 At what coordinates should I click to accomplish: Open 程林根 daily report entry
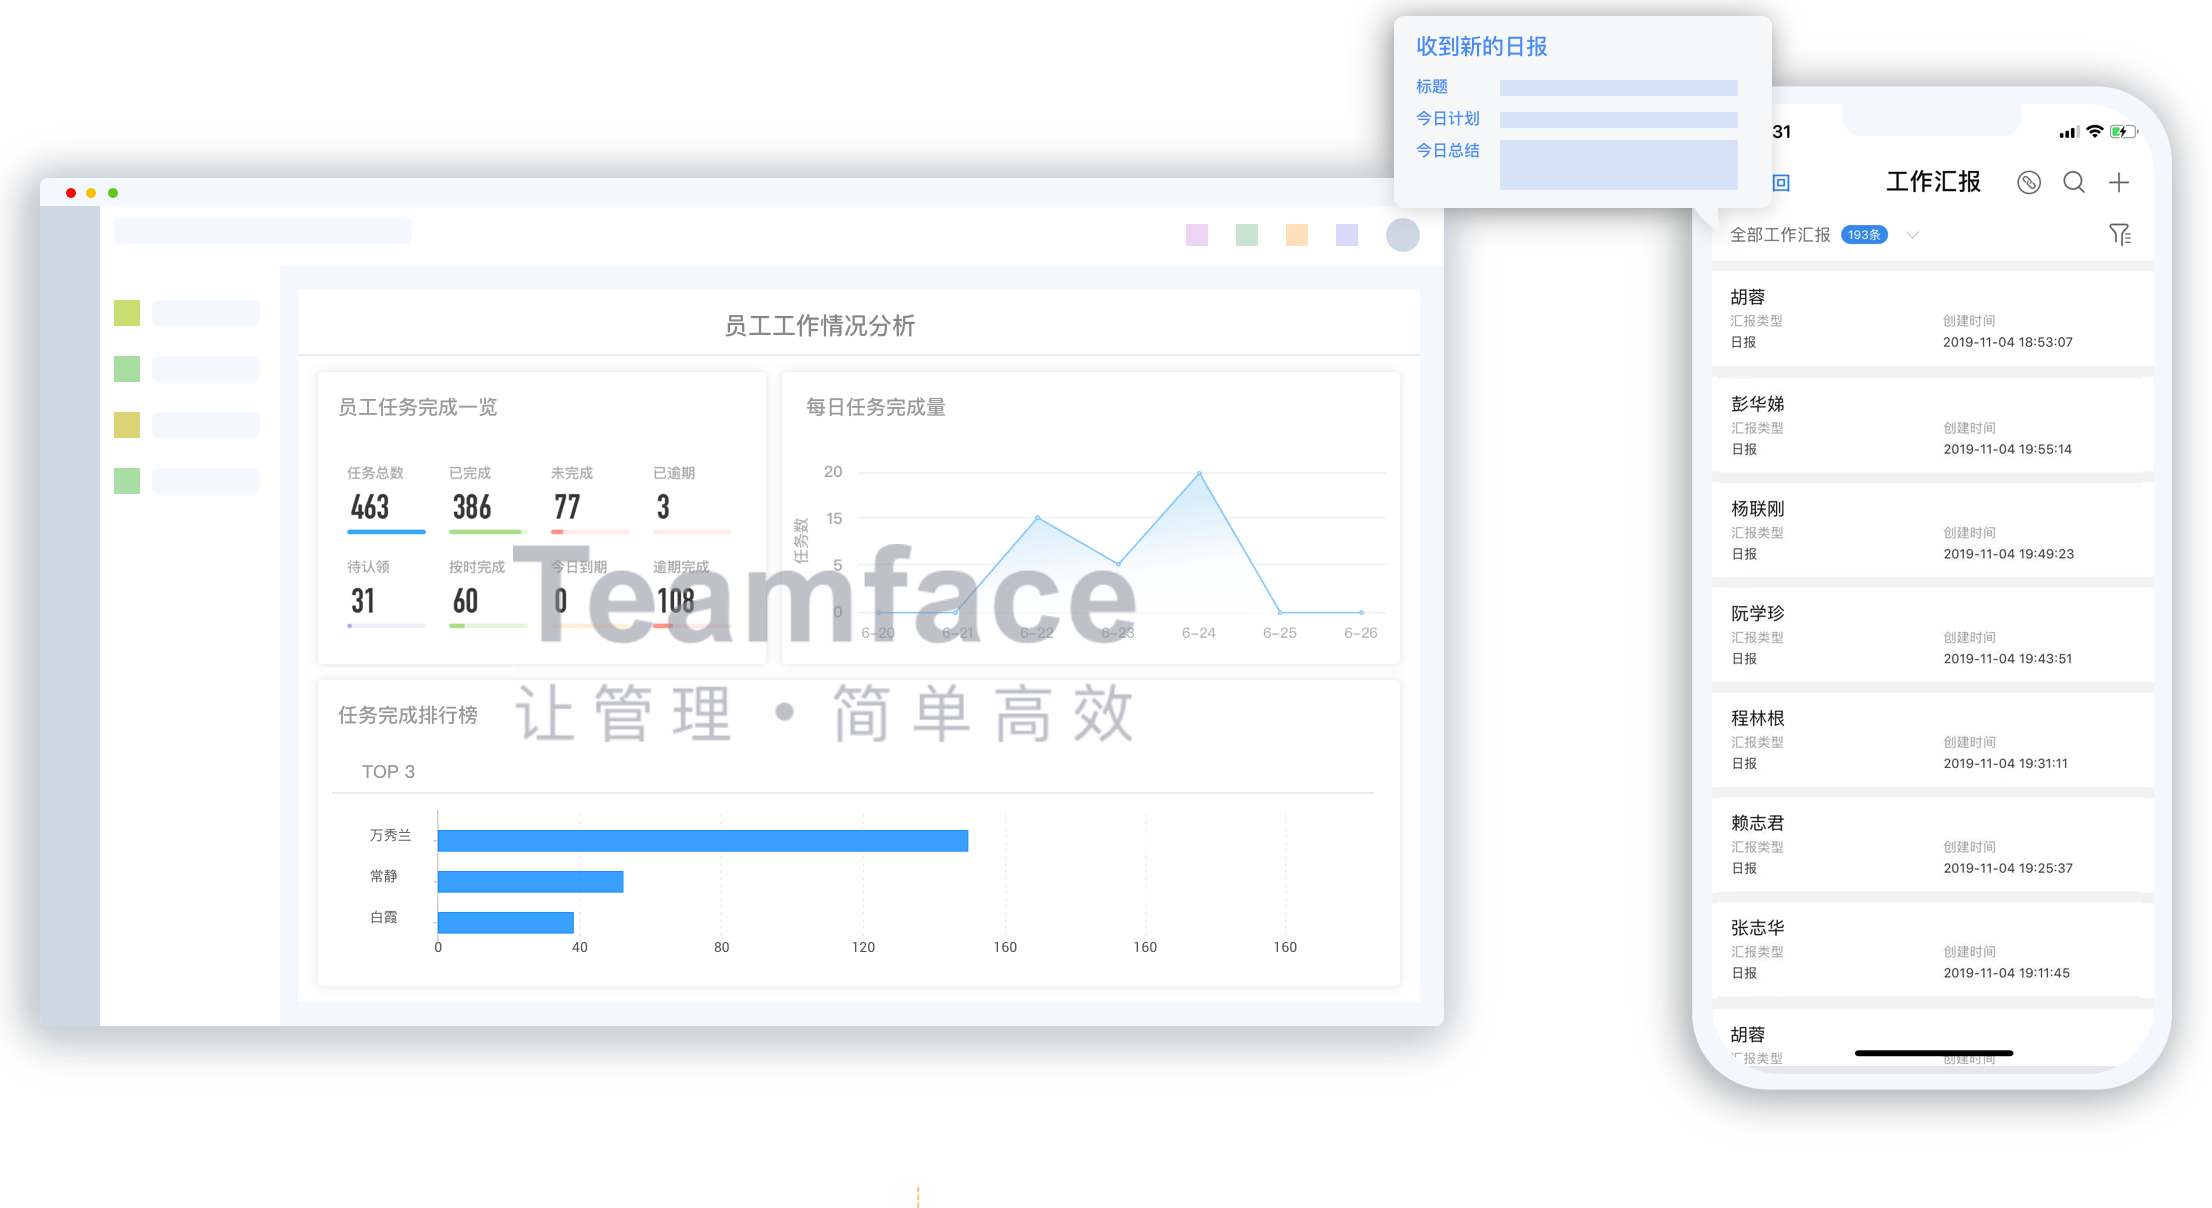pos(1932,741)
